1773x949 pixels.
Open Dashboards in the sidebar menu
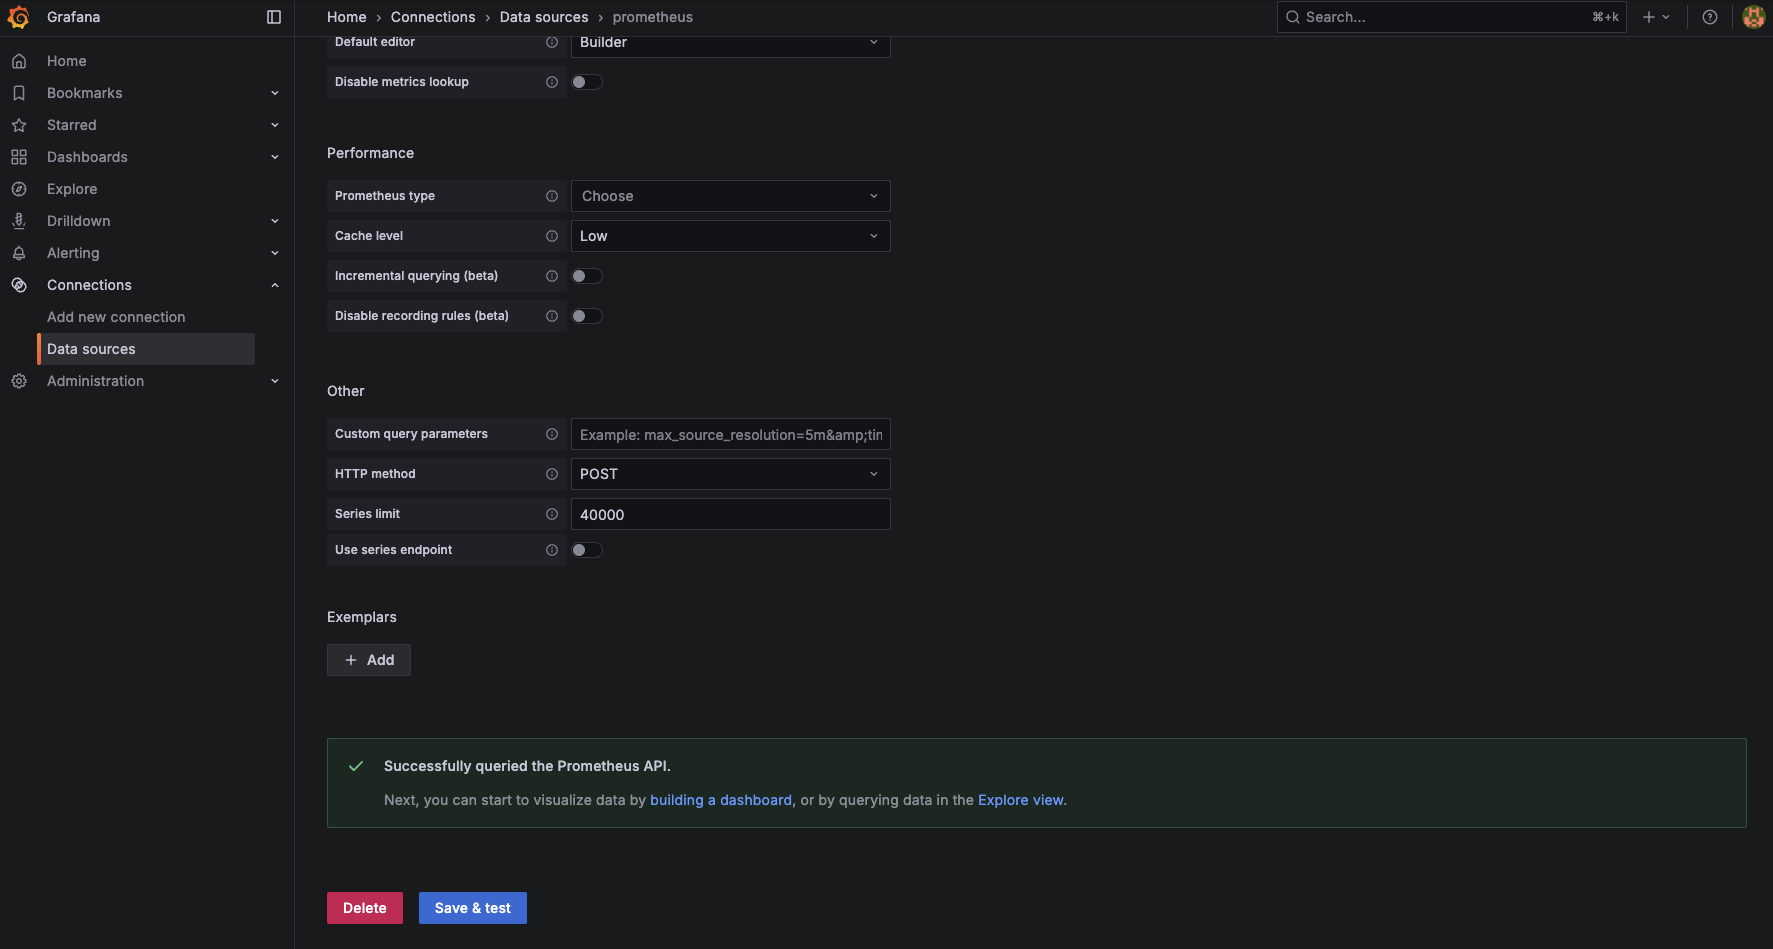pyautogui.click(x=87, y=157)
